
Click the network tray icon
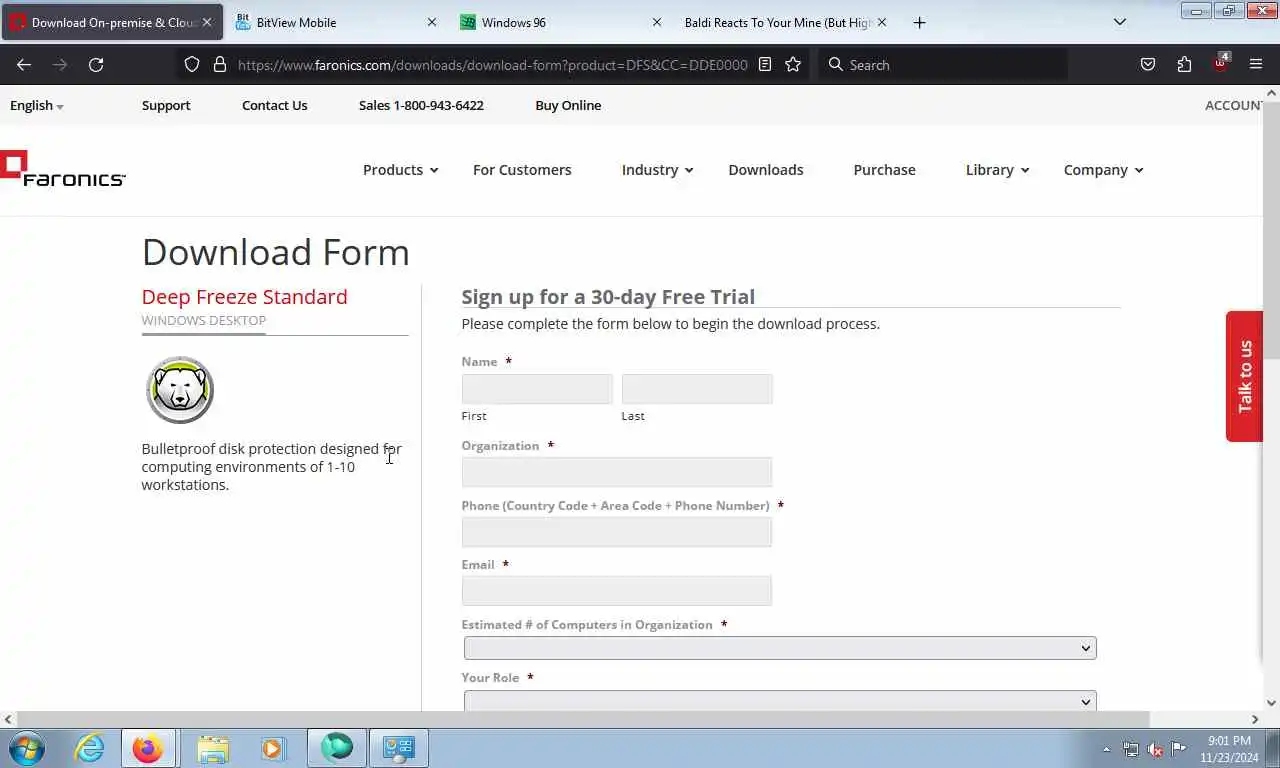coord(1131,749)
